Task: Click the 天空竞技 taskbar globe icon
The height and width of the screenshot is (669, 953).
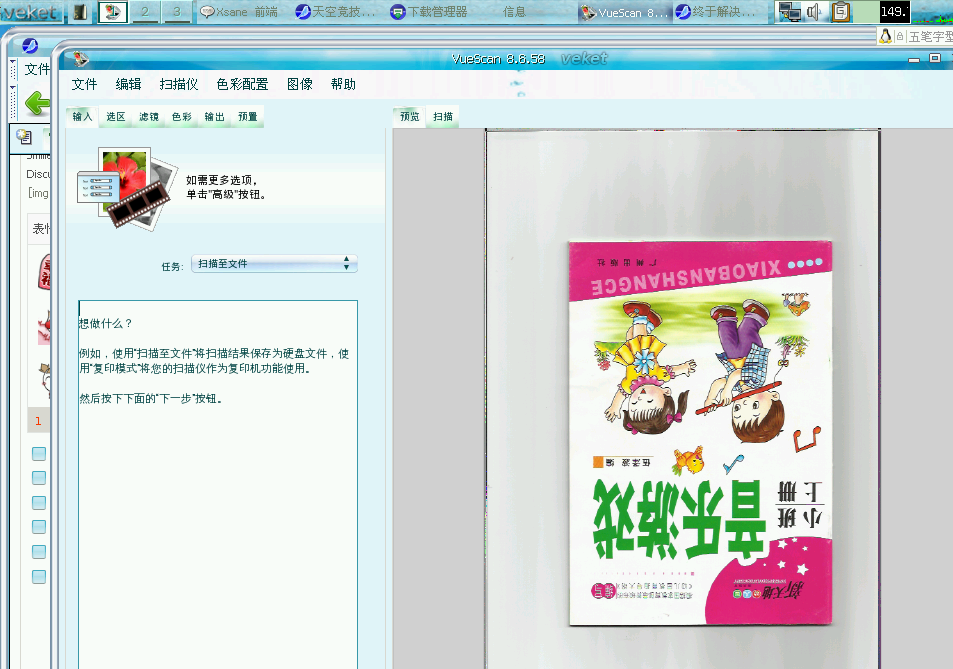Action: (303, 12)
